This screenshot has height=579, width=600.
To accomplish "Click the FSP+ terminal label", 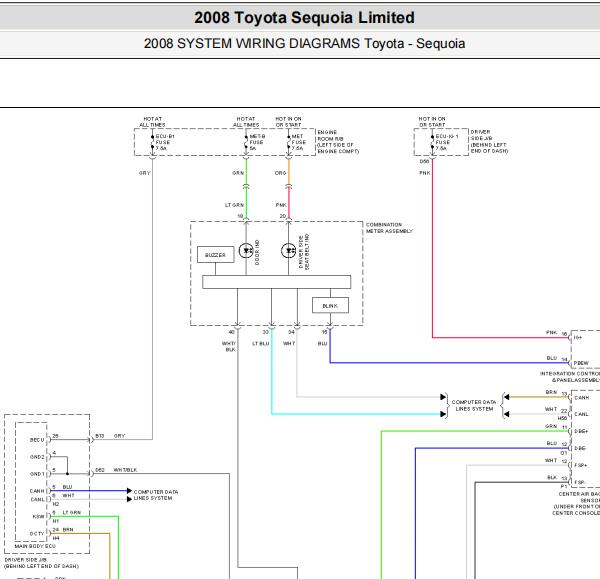I will pos(581,465).
